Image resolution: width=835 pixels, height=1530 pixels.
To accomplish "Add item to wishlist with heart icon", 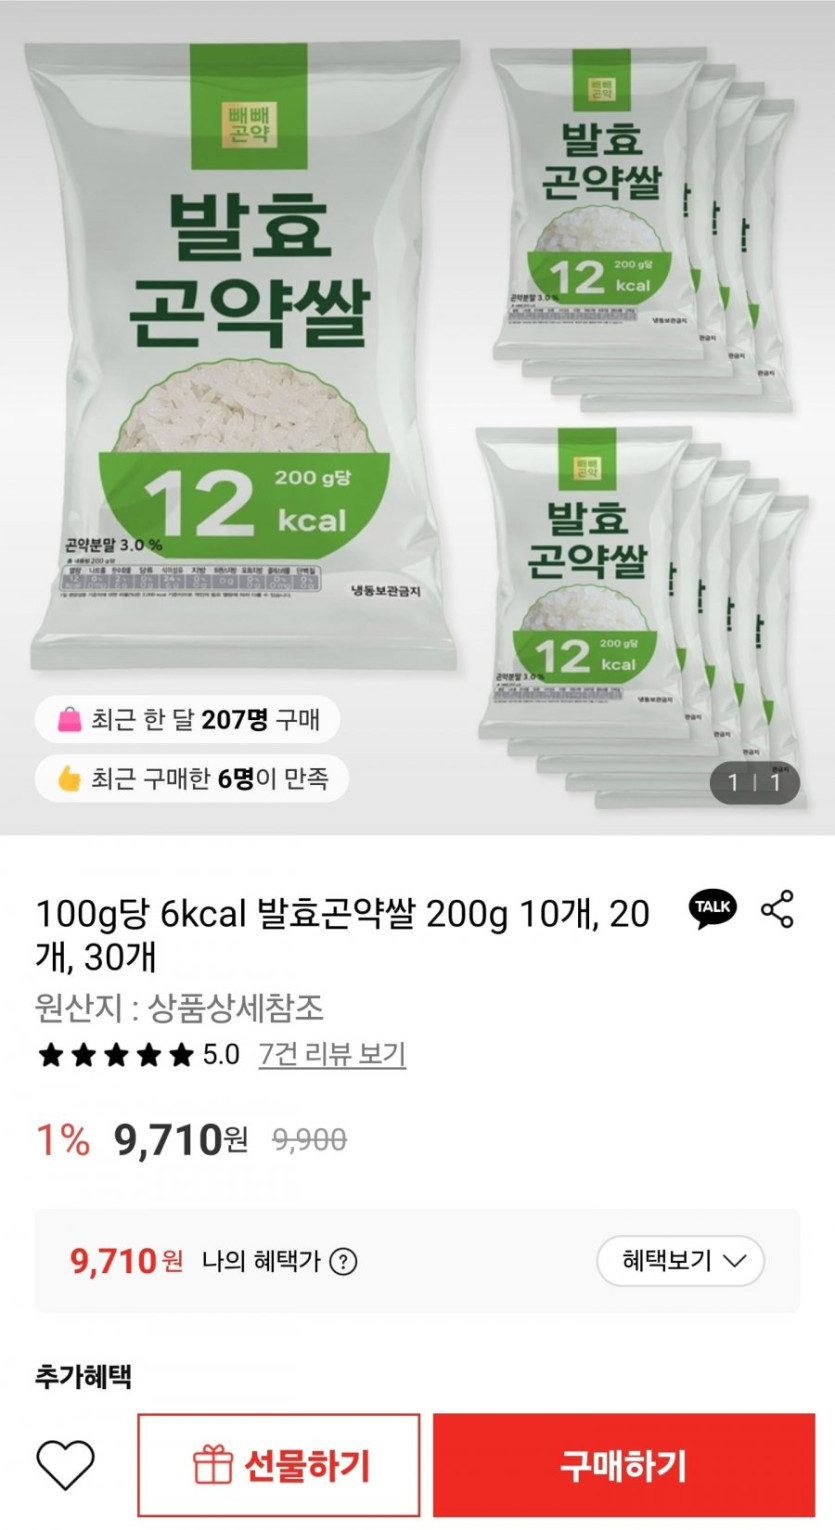I will pos(66,1466).
